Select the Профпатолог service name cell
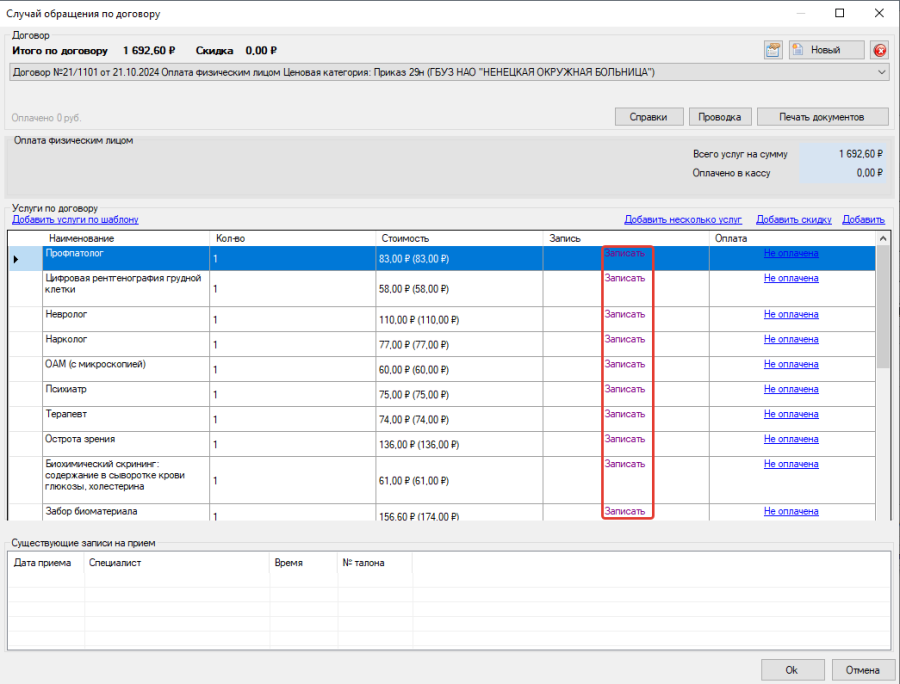900x684 pixels. click(x=126, y=259)
